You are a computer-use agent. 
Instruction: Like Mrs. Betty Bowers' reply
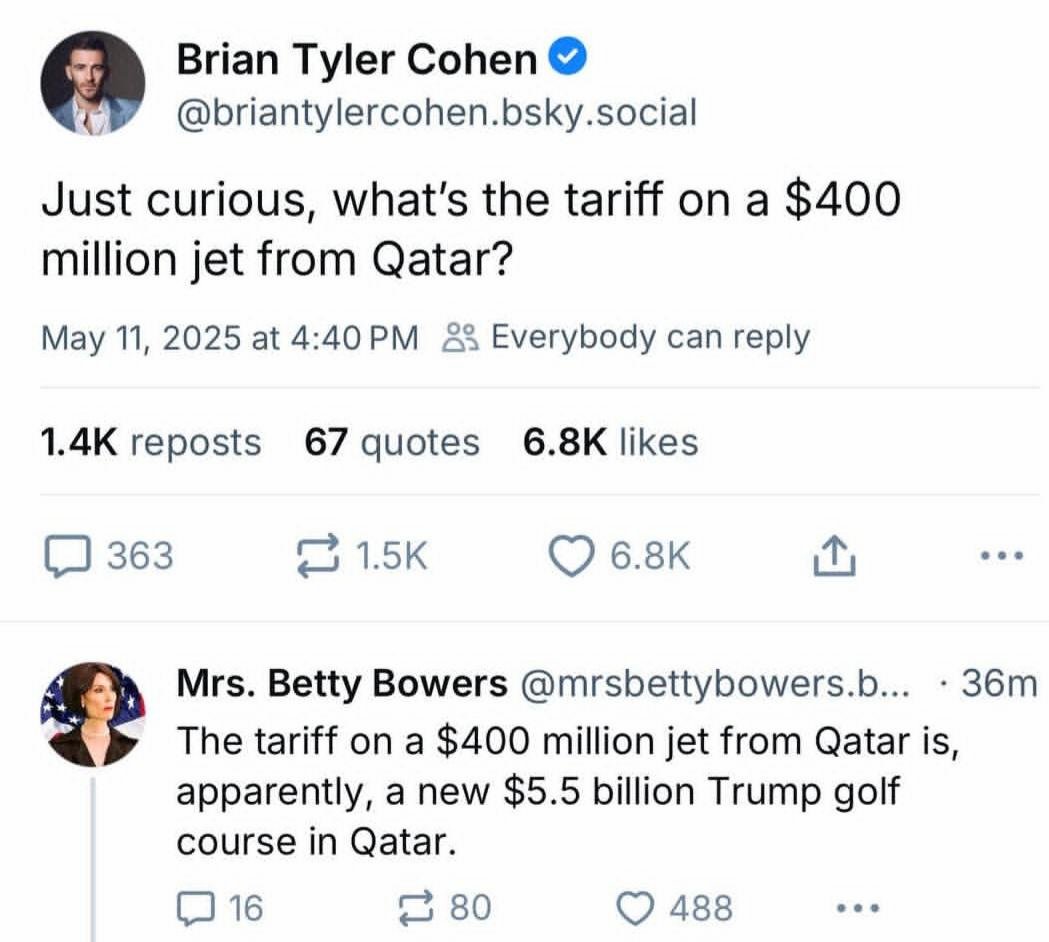[634, 908]
